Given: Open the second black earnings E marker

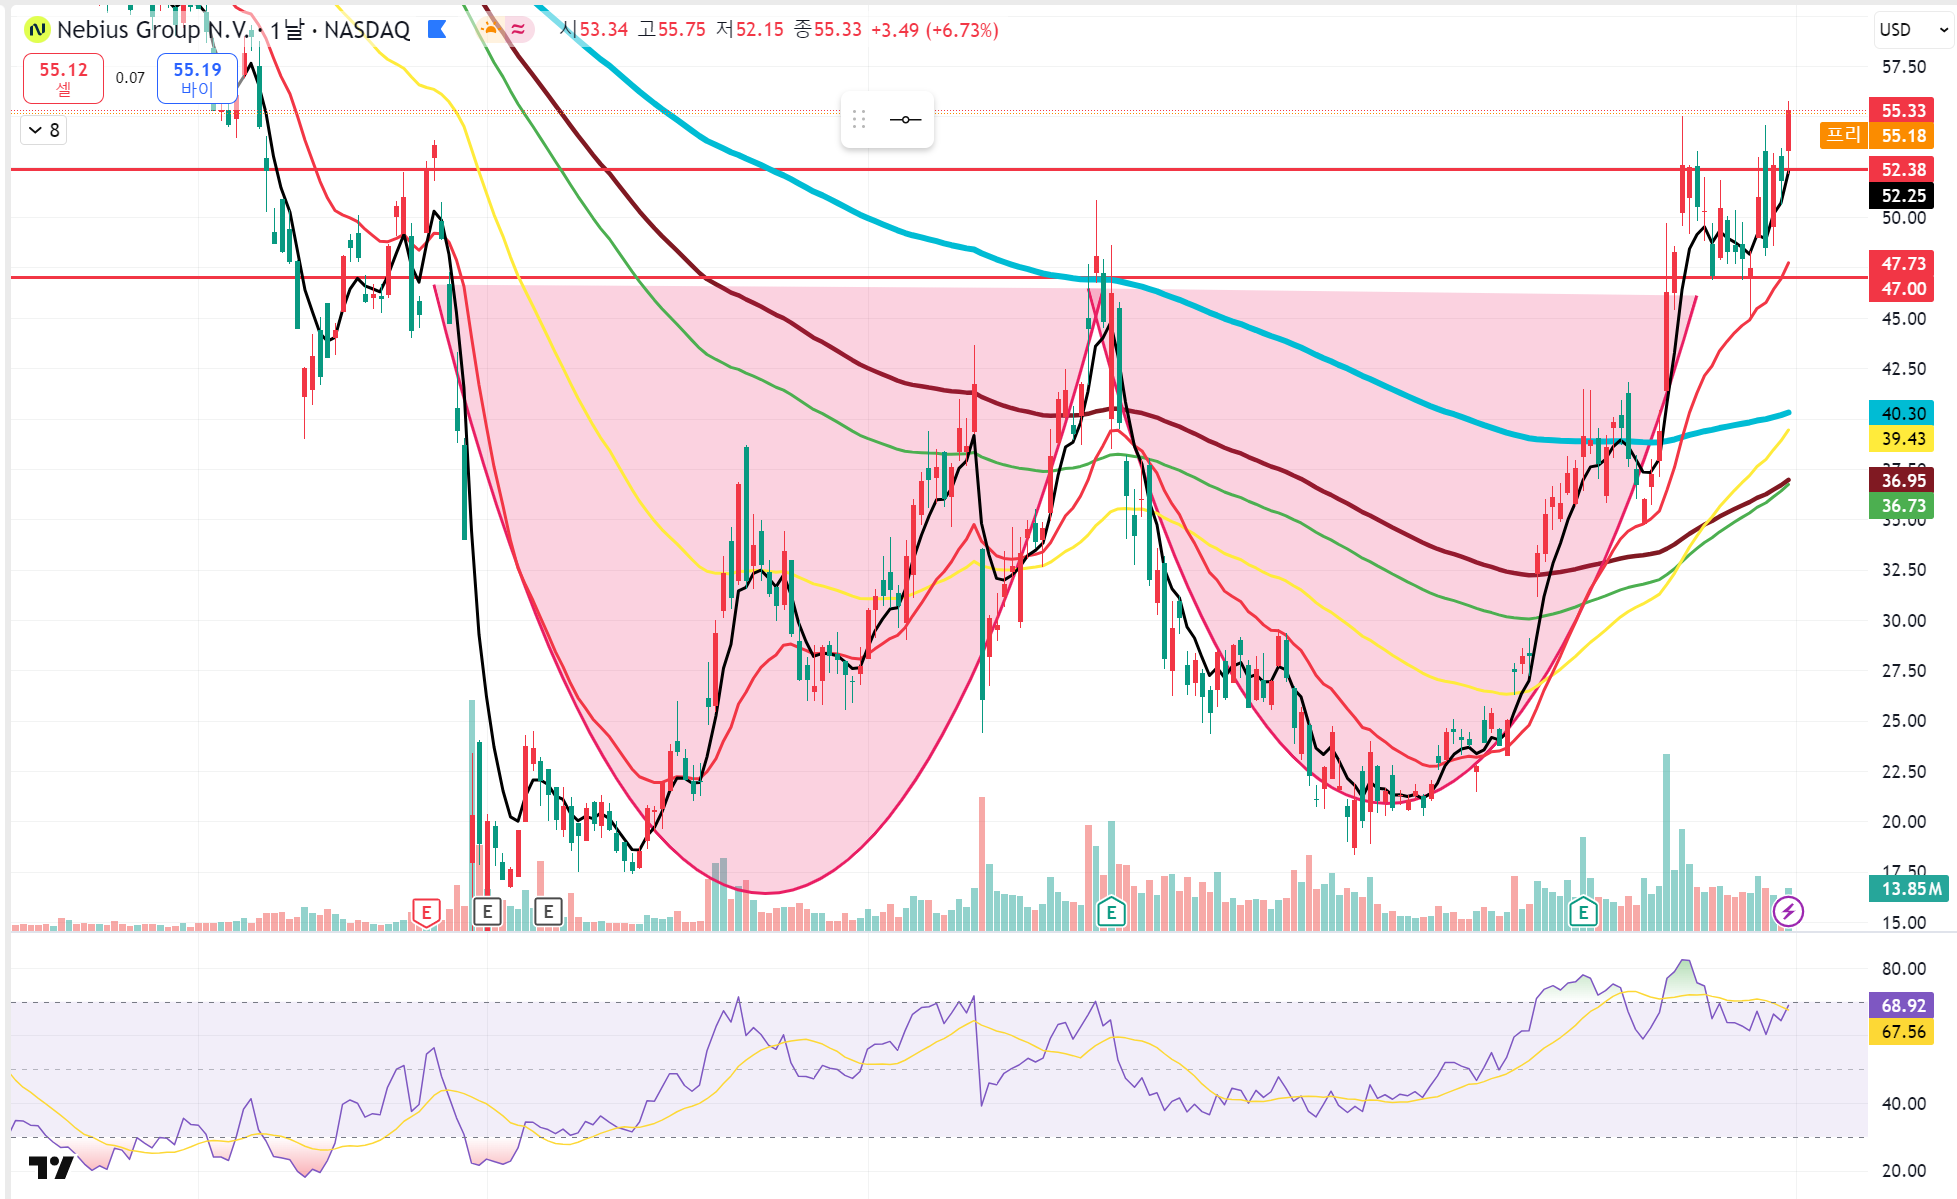Looking at the screenshot, I should coord(548,912).
